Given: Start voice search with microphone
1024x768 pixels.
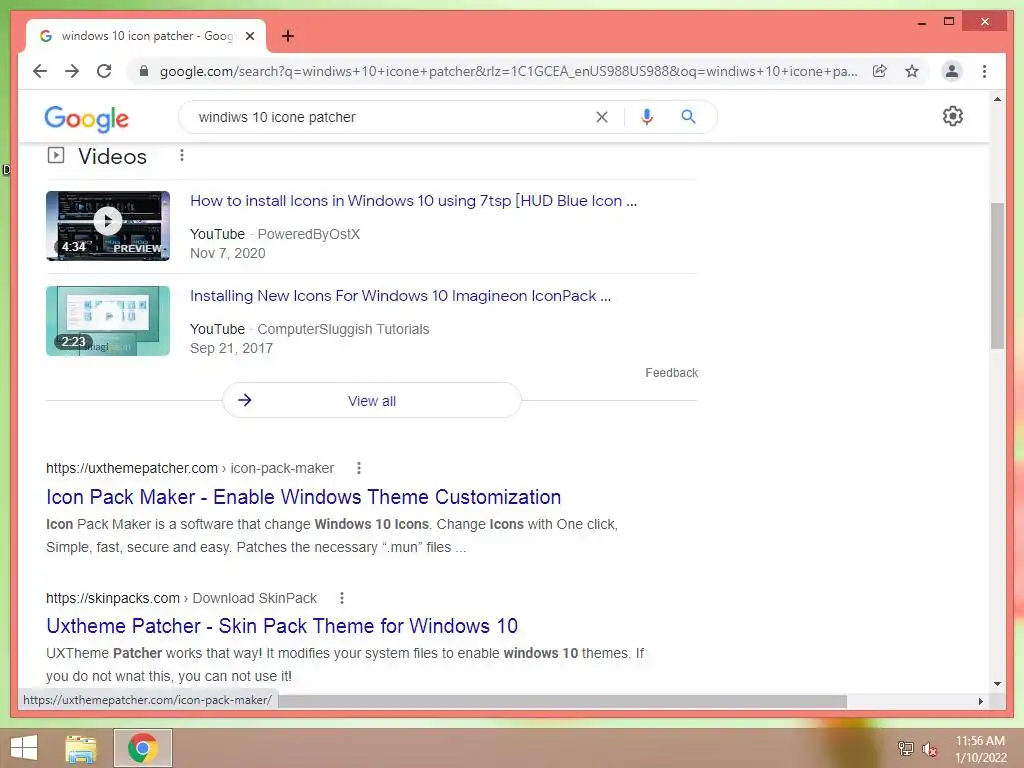Looking at the screenshot, I should pos(647,117).
